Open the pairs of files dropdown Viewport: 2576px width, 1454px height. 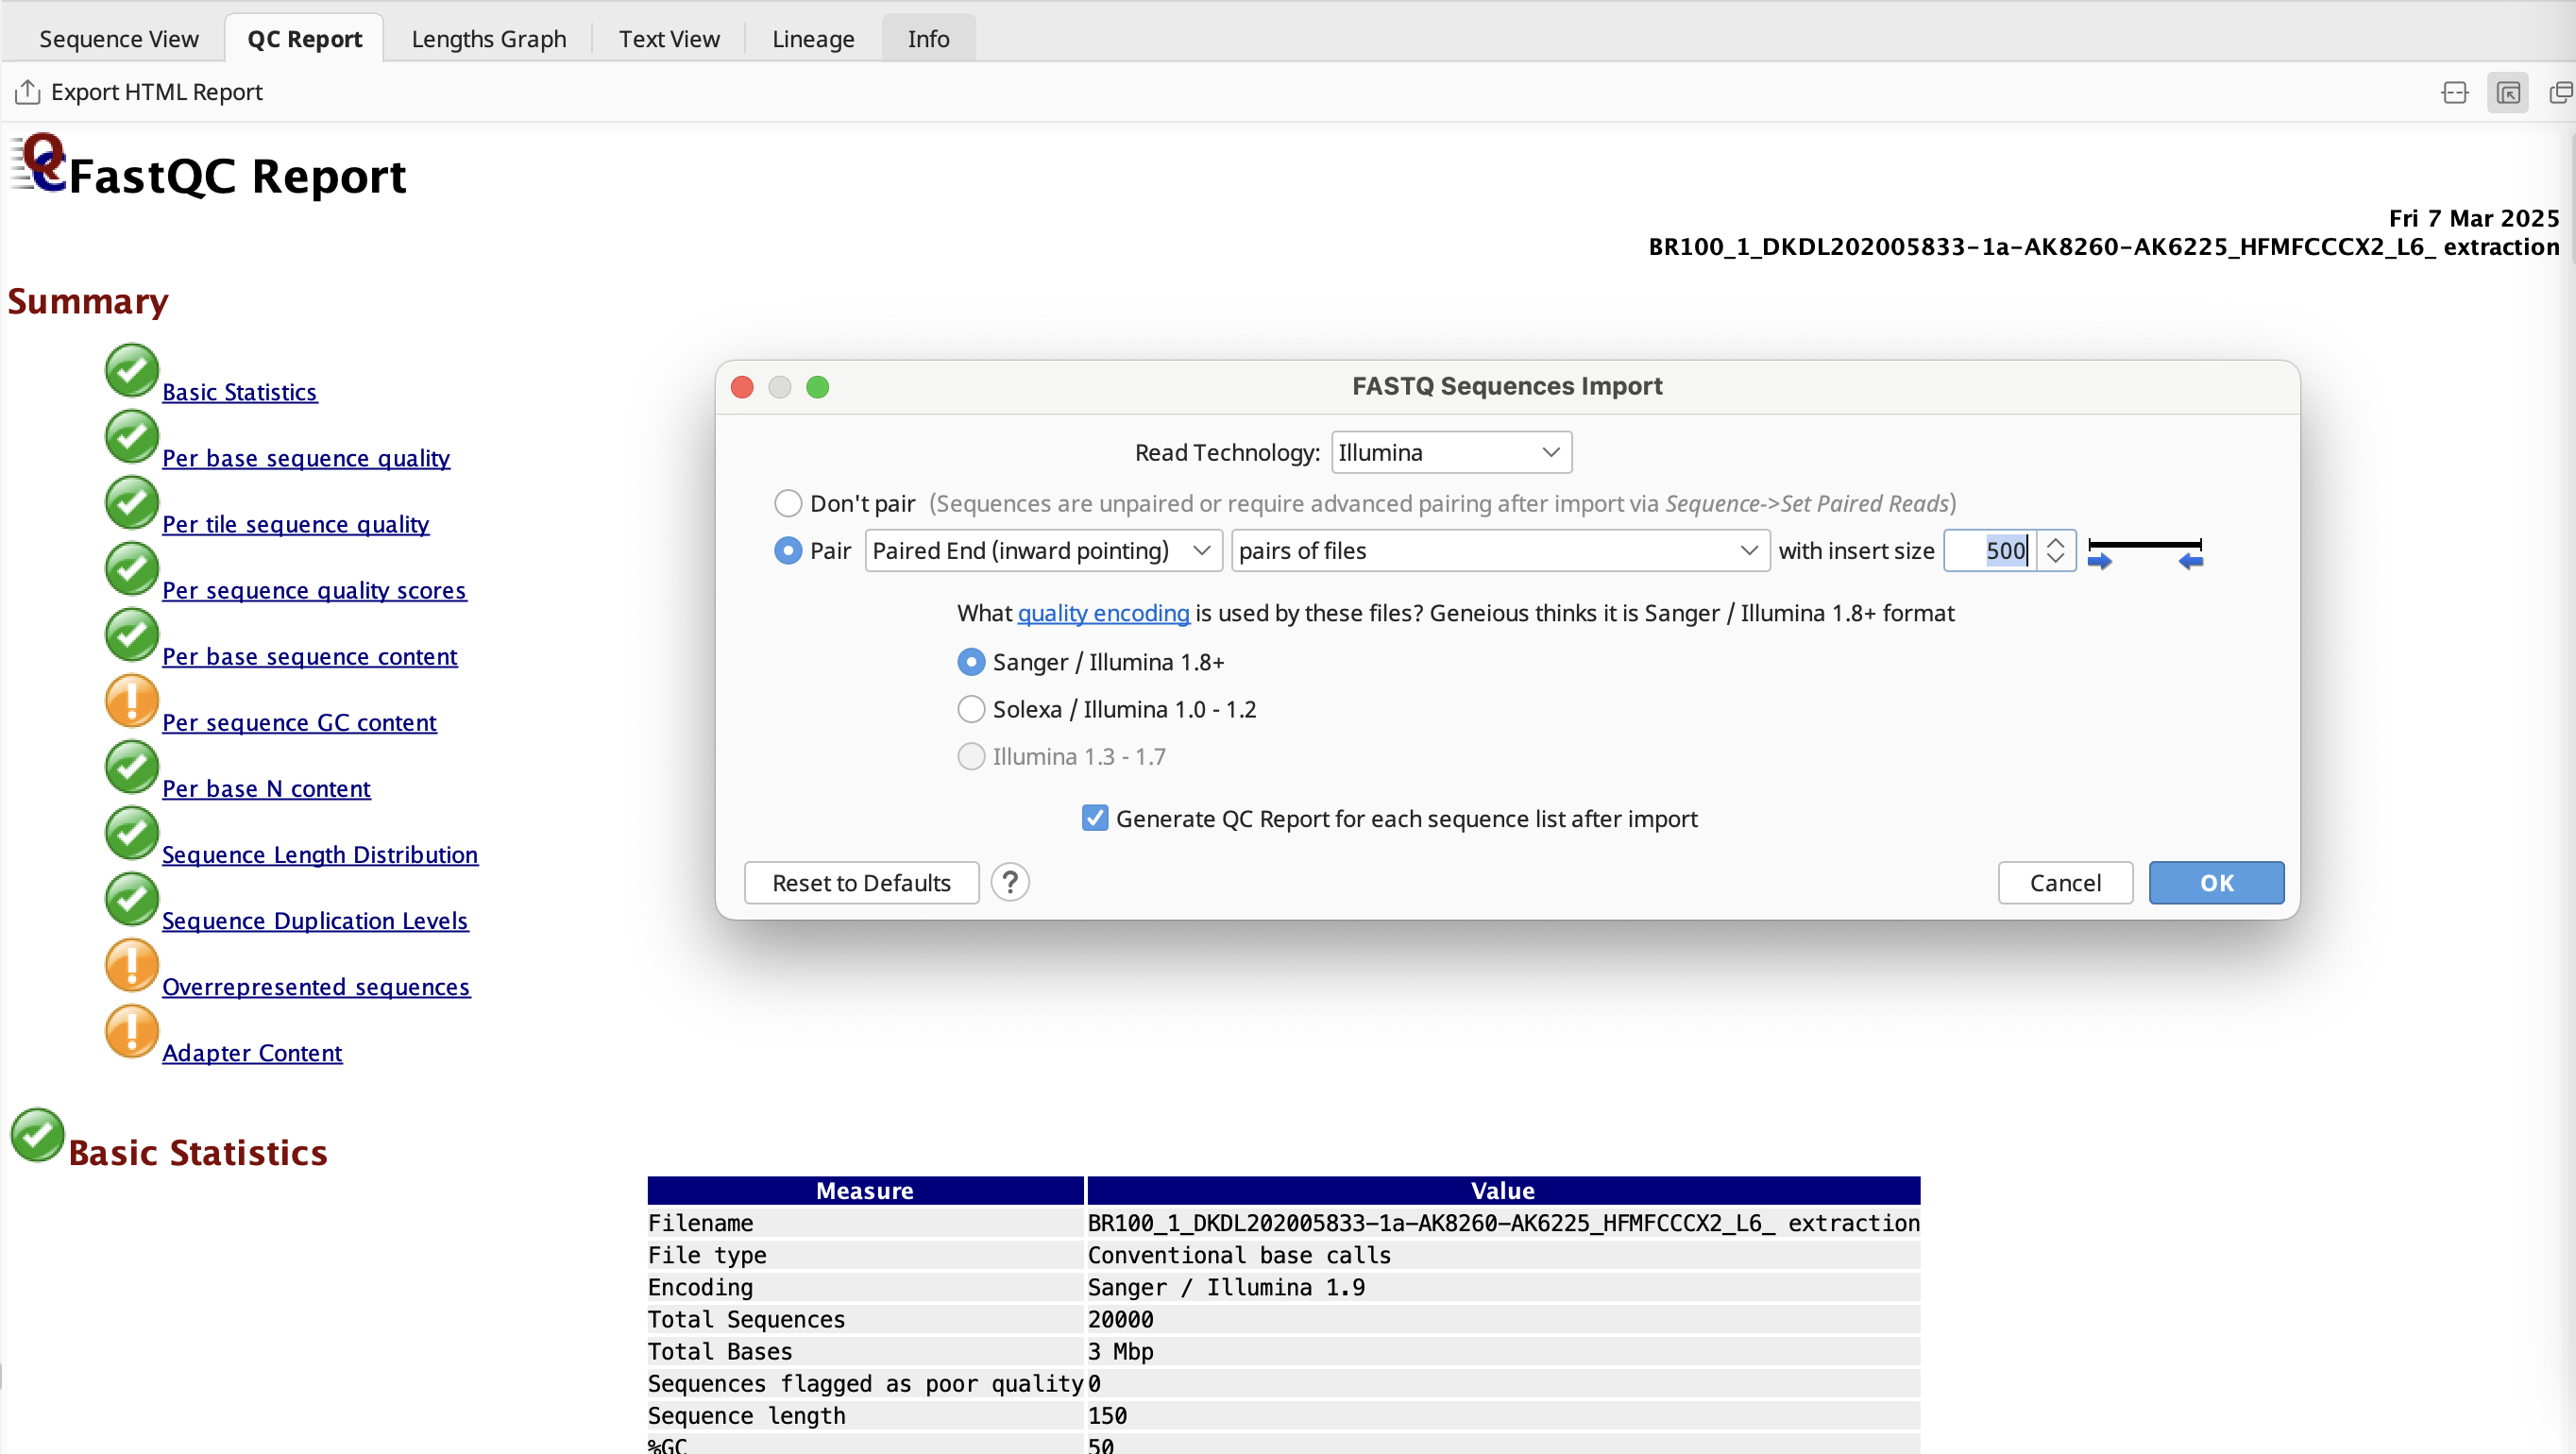point(1498,550)
